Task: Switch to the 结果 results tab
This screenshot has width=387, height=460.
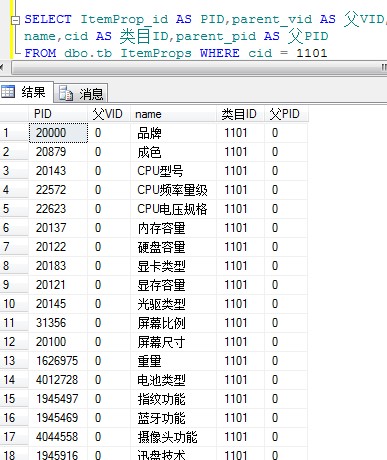Action: tap(26, 92)
